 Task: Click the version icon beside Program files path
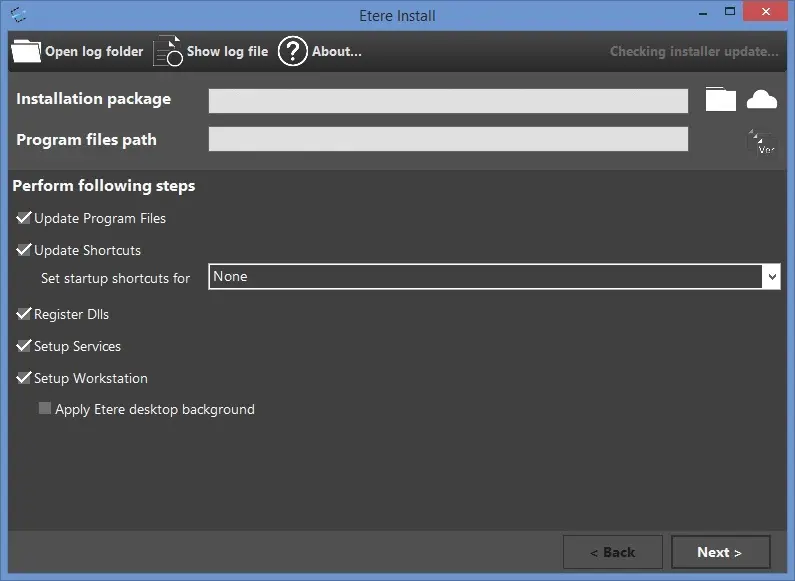762,142
